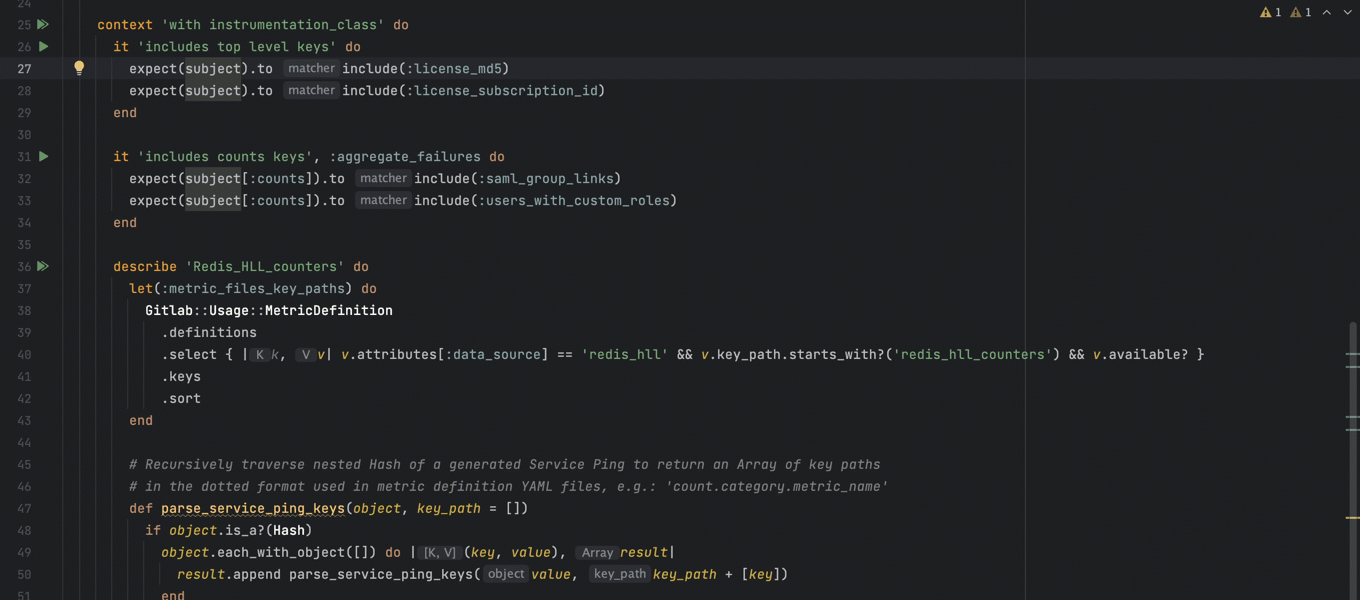1360x600 pixels.
Task: Run the 'Redis_HLL_counters' describe block
Action: [43, 267]
